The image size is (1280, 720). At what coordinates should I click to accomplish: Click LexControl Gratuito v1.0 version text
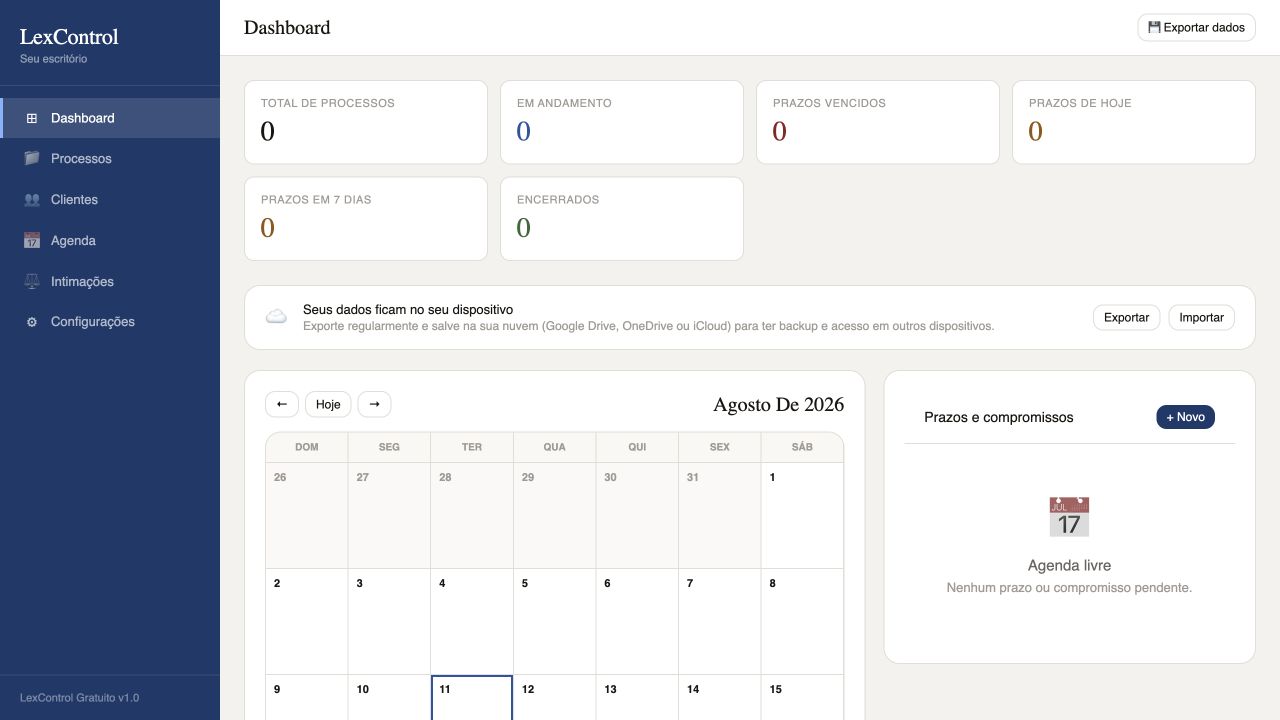click(80, 698)
